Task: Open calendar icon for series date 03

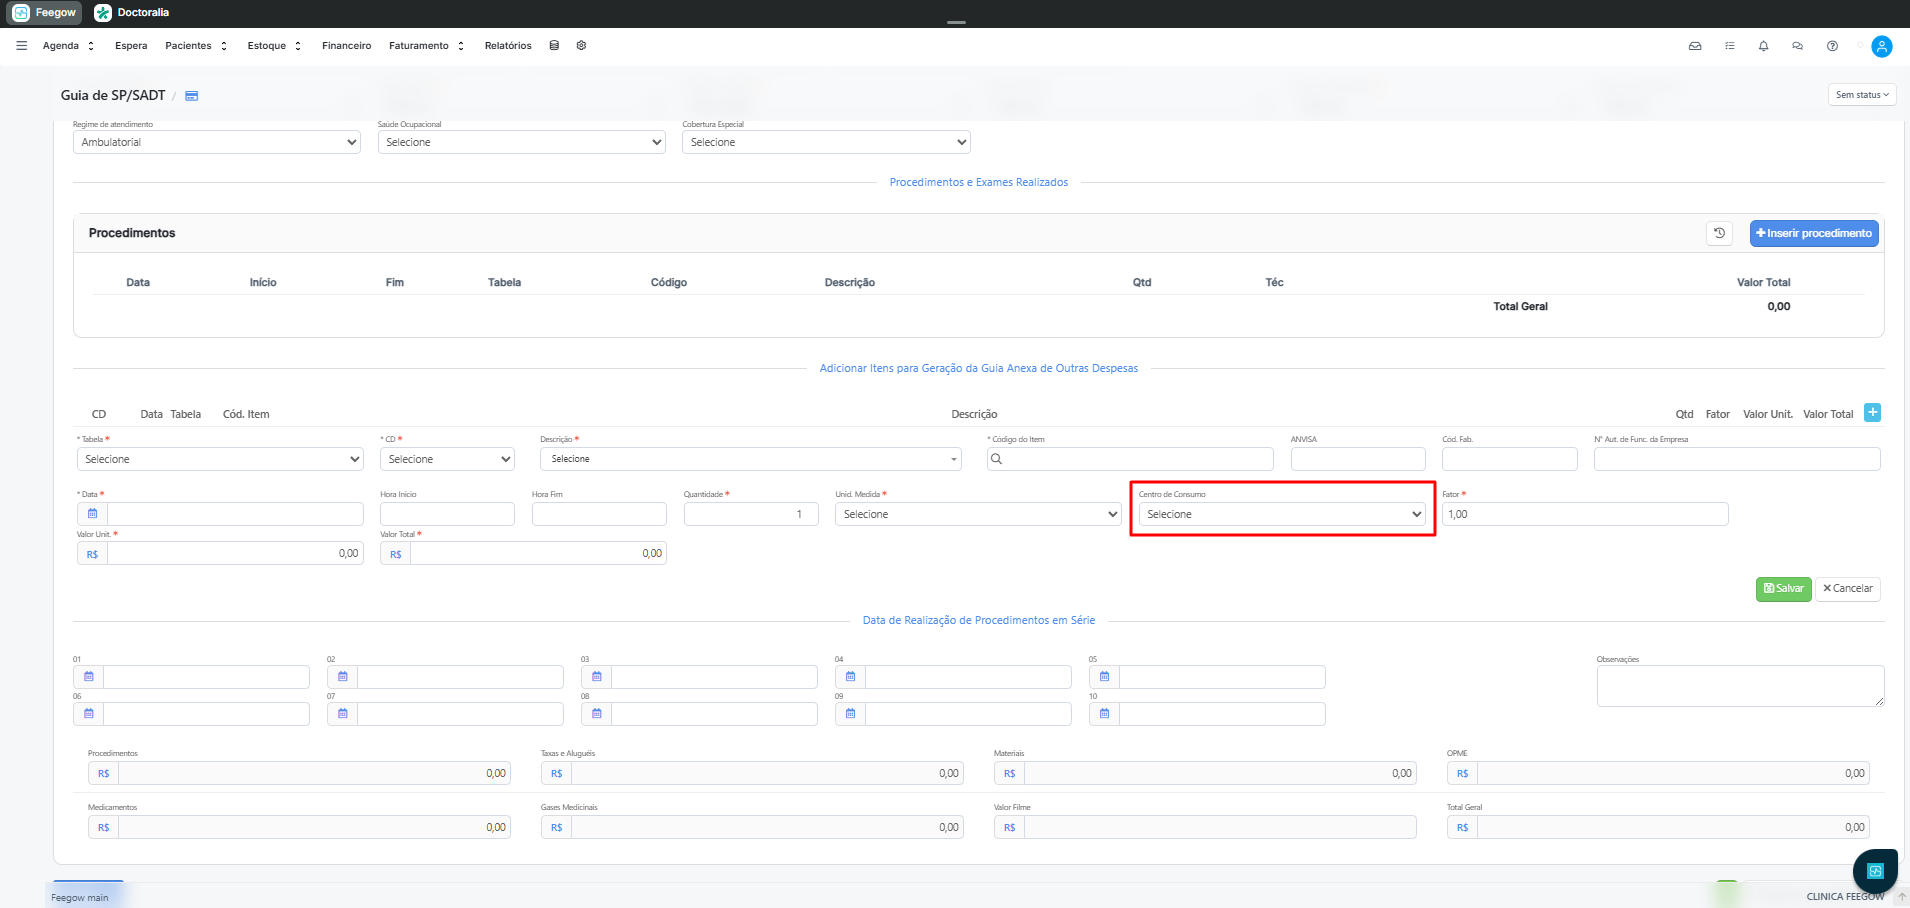Action: [596, 677]
